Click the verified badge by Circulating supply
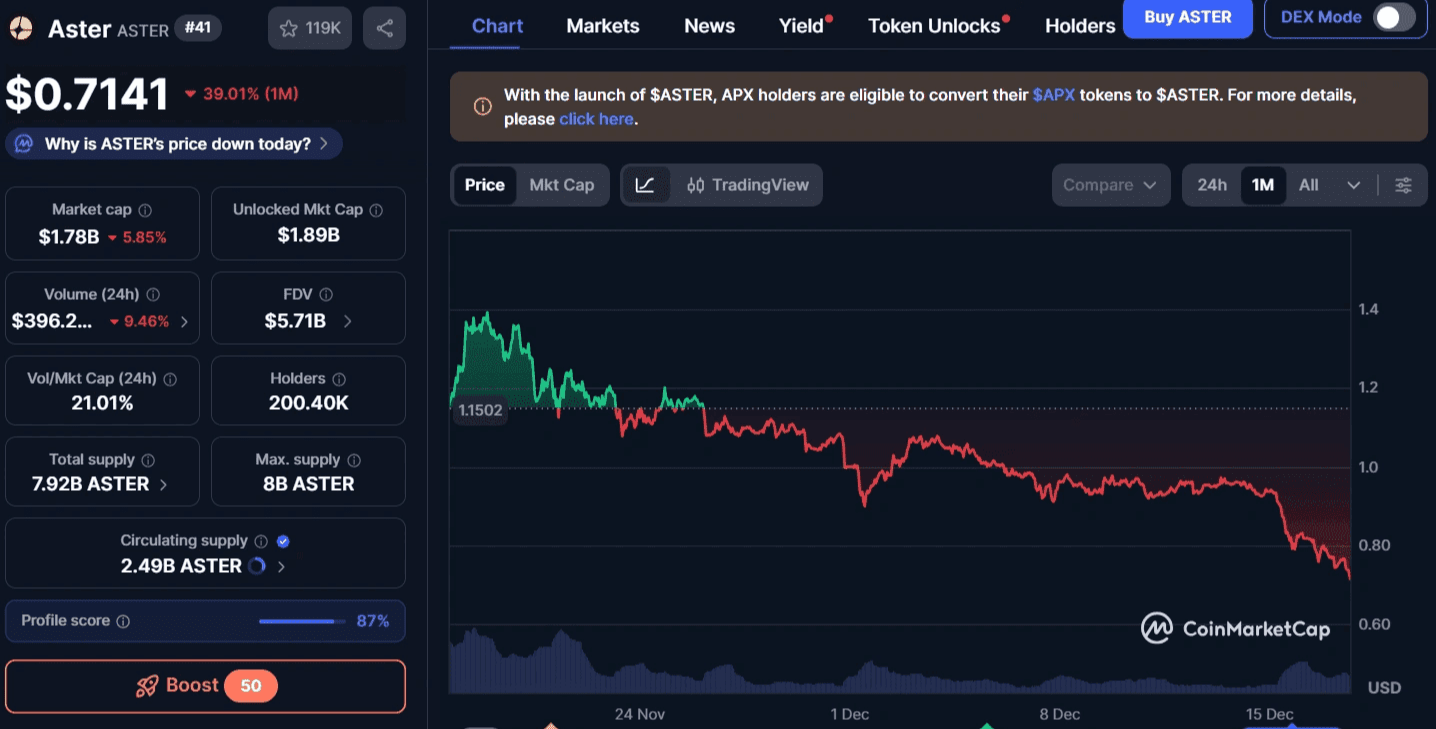 283,541
